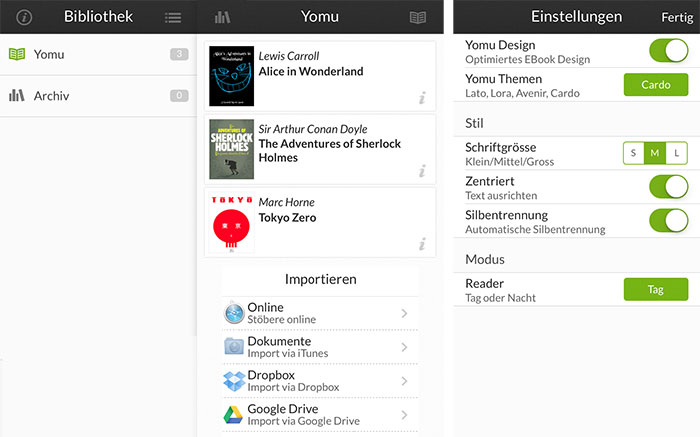The height and width of the screenshot is (437, 700).
Task: Click the Safari compass icon for Online
Action: coord(234,313)
